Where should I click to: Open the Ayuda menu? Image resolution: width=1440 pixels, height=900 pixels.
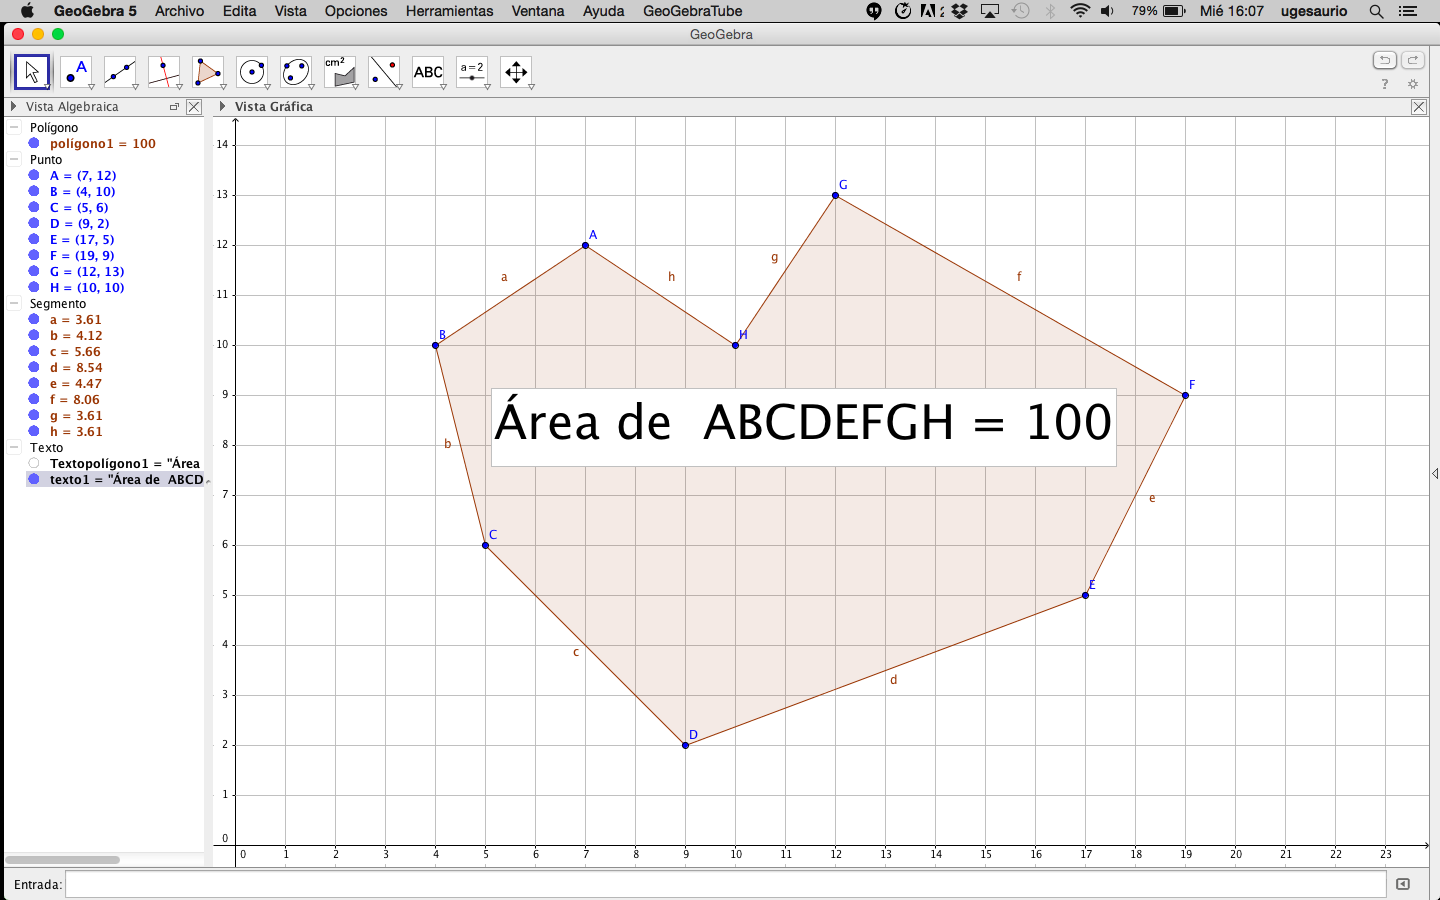pyautogui.click(x=603, y=11)
